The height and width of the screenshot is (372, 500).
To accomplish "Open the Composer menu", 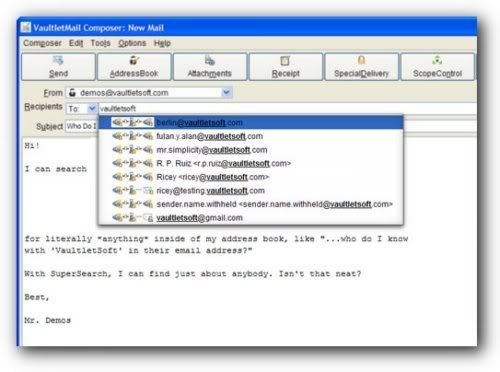I will tap(42, 43).
